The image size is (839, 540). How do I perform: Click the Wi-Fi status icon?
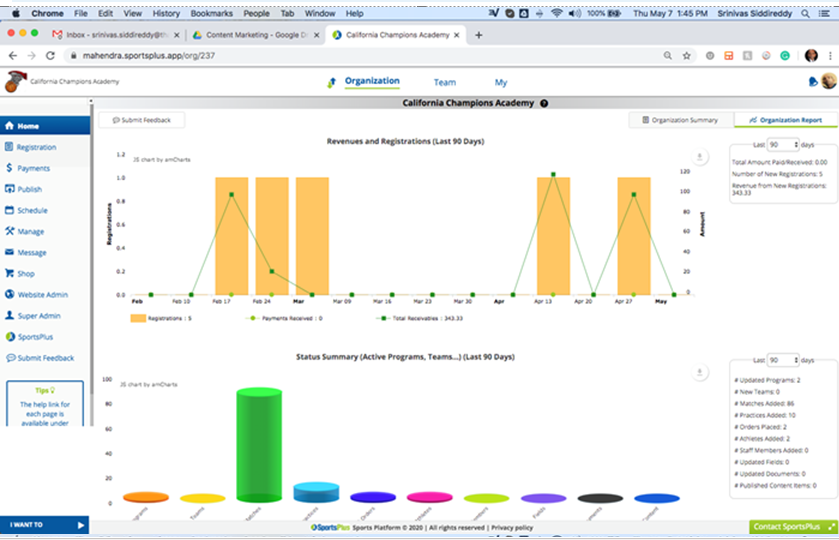coord(557,13)
